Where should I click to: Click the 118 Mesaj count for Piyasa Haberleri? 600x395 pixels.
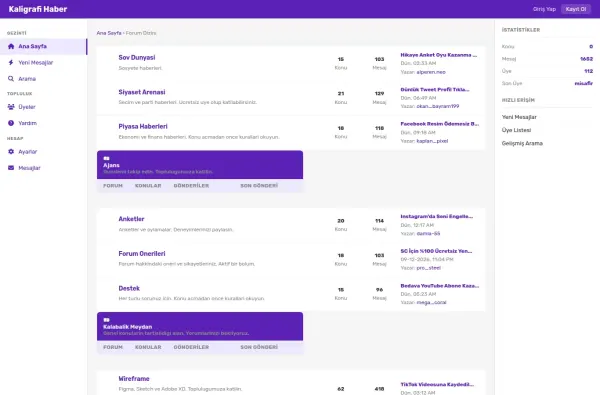[x=379, y=128]
